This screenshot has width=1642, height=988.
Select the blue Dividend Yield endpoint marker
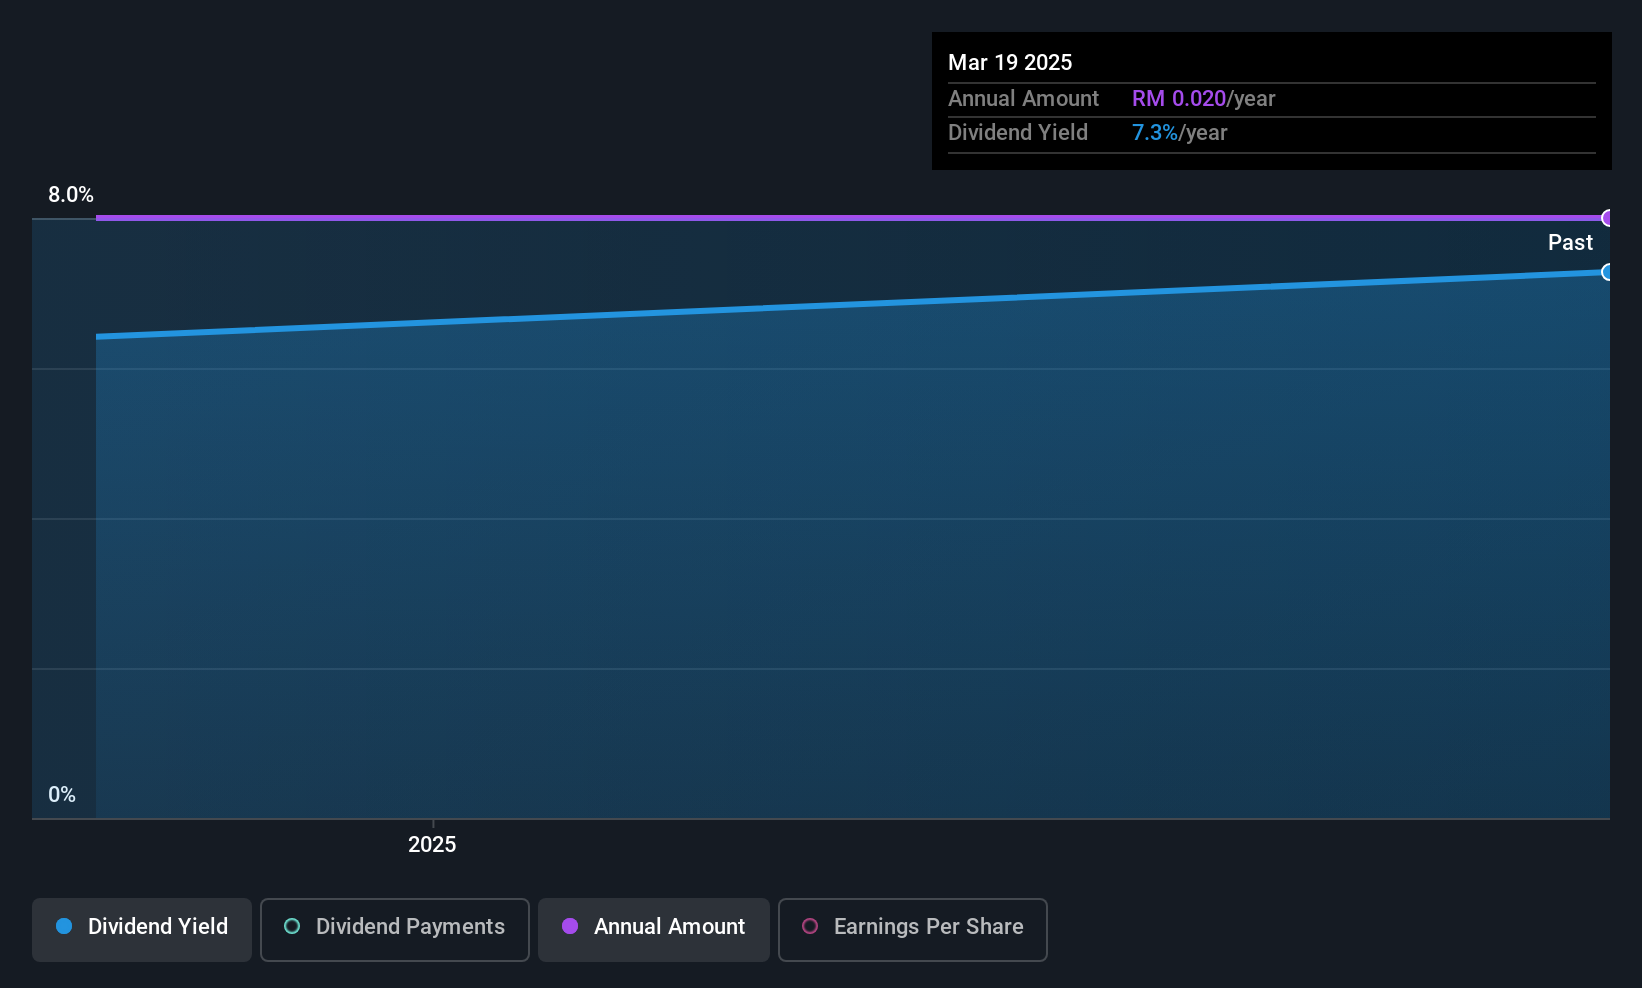coord(1607,272)
